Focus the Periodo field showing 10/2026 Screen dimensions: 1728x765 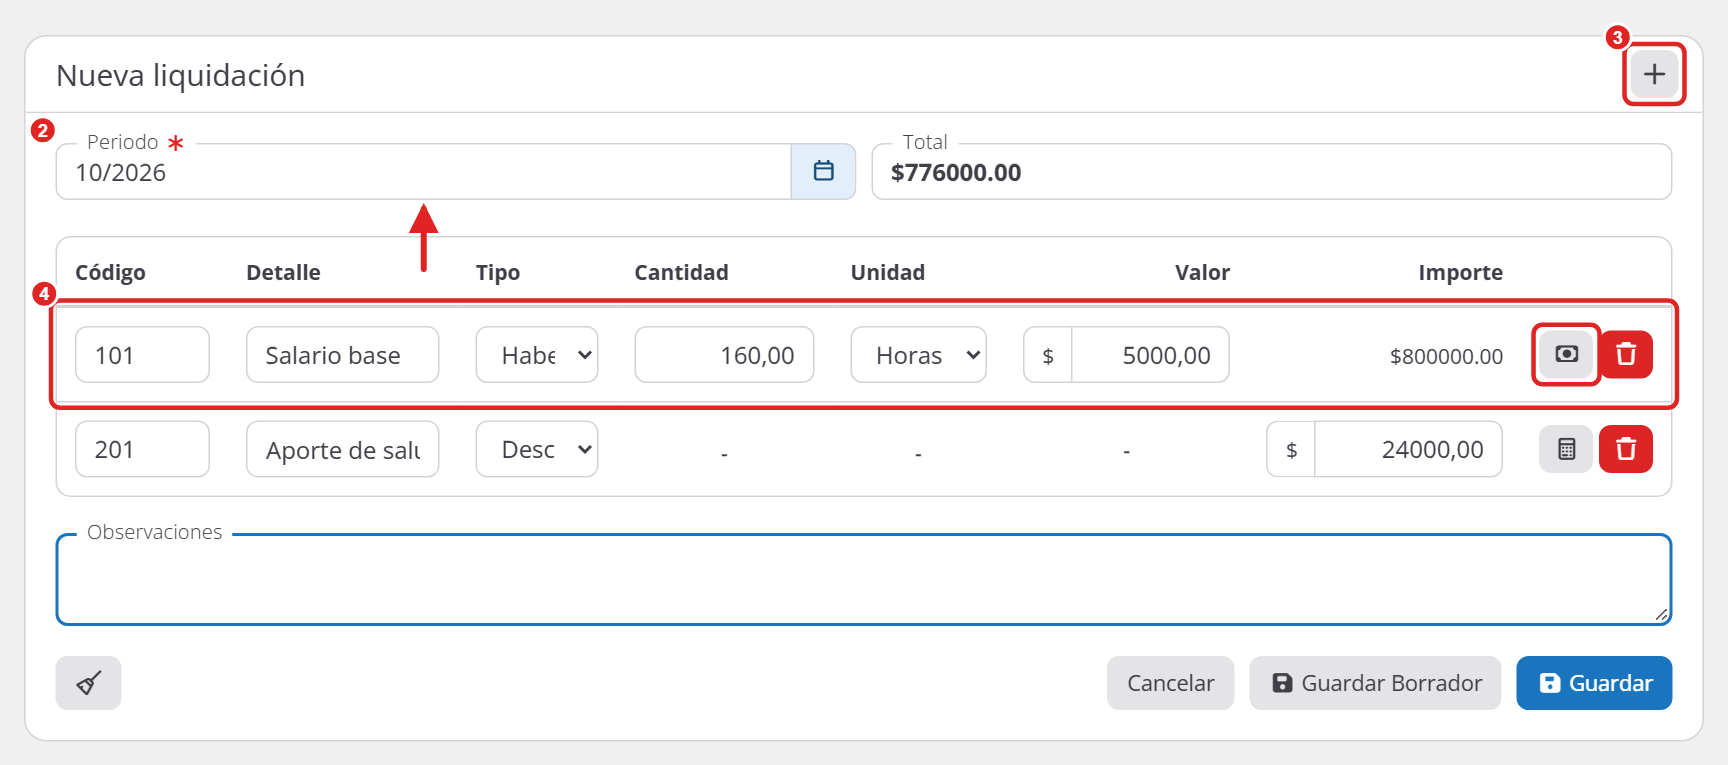pyautogui.click(x=424, y=172)
